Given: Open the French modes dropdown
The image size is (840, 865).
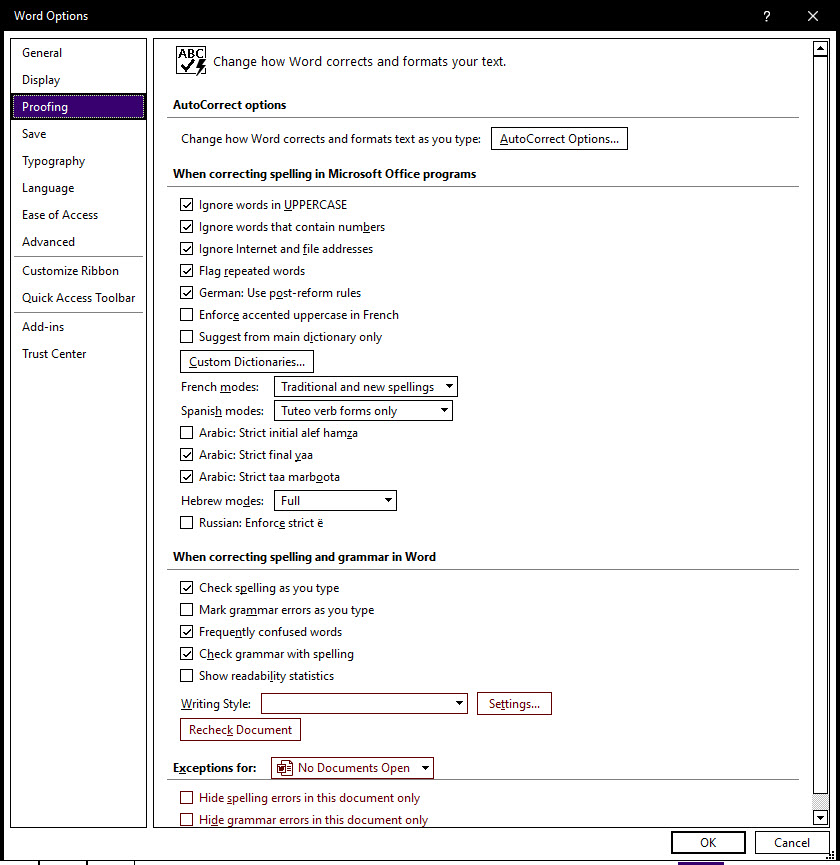Looking at the screenshot, I should [x=366, y=387].
